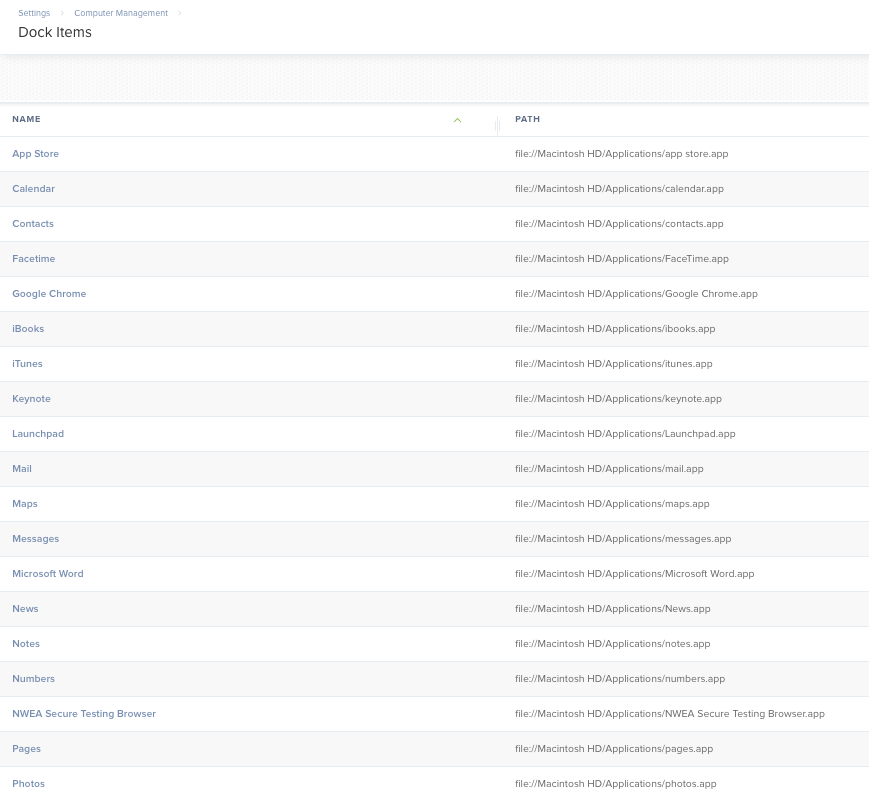Open the iTunes dock item
The image size is (869, 797).
pyautogui.click(x=27, y=364)
